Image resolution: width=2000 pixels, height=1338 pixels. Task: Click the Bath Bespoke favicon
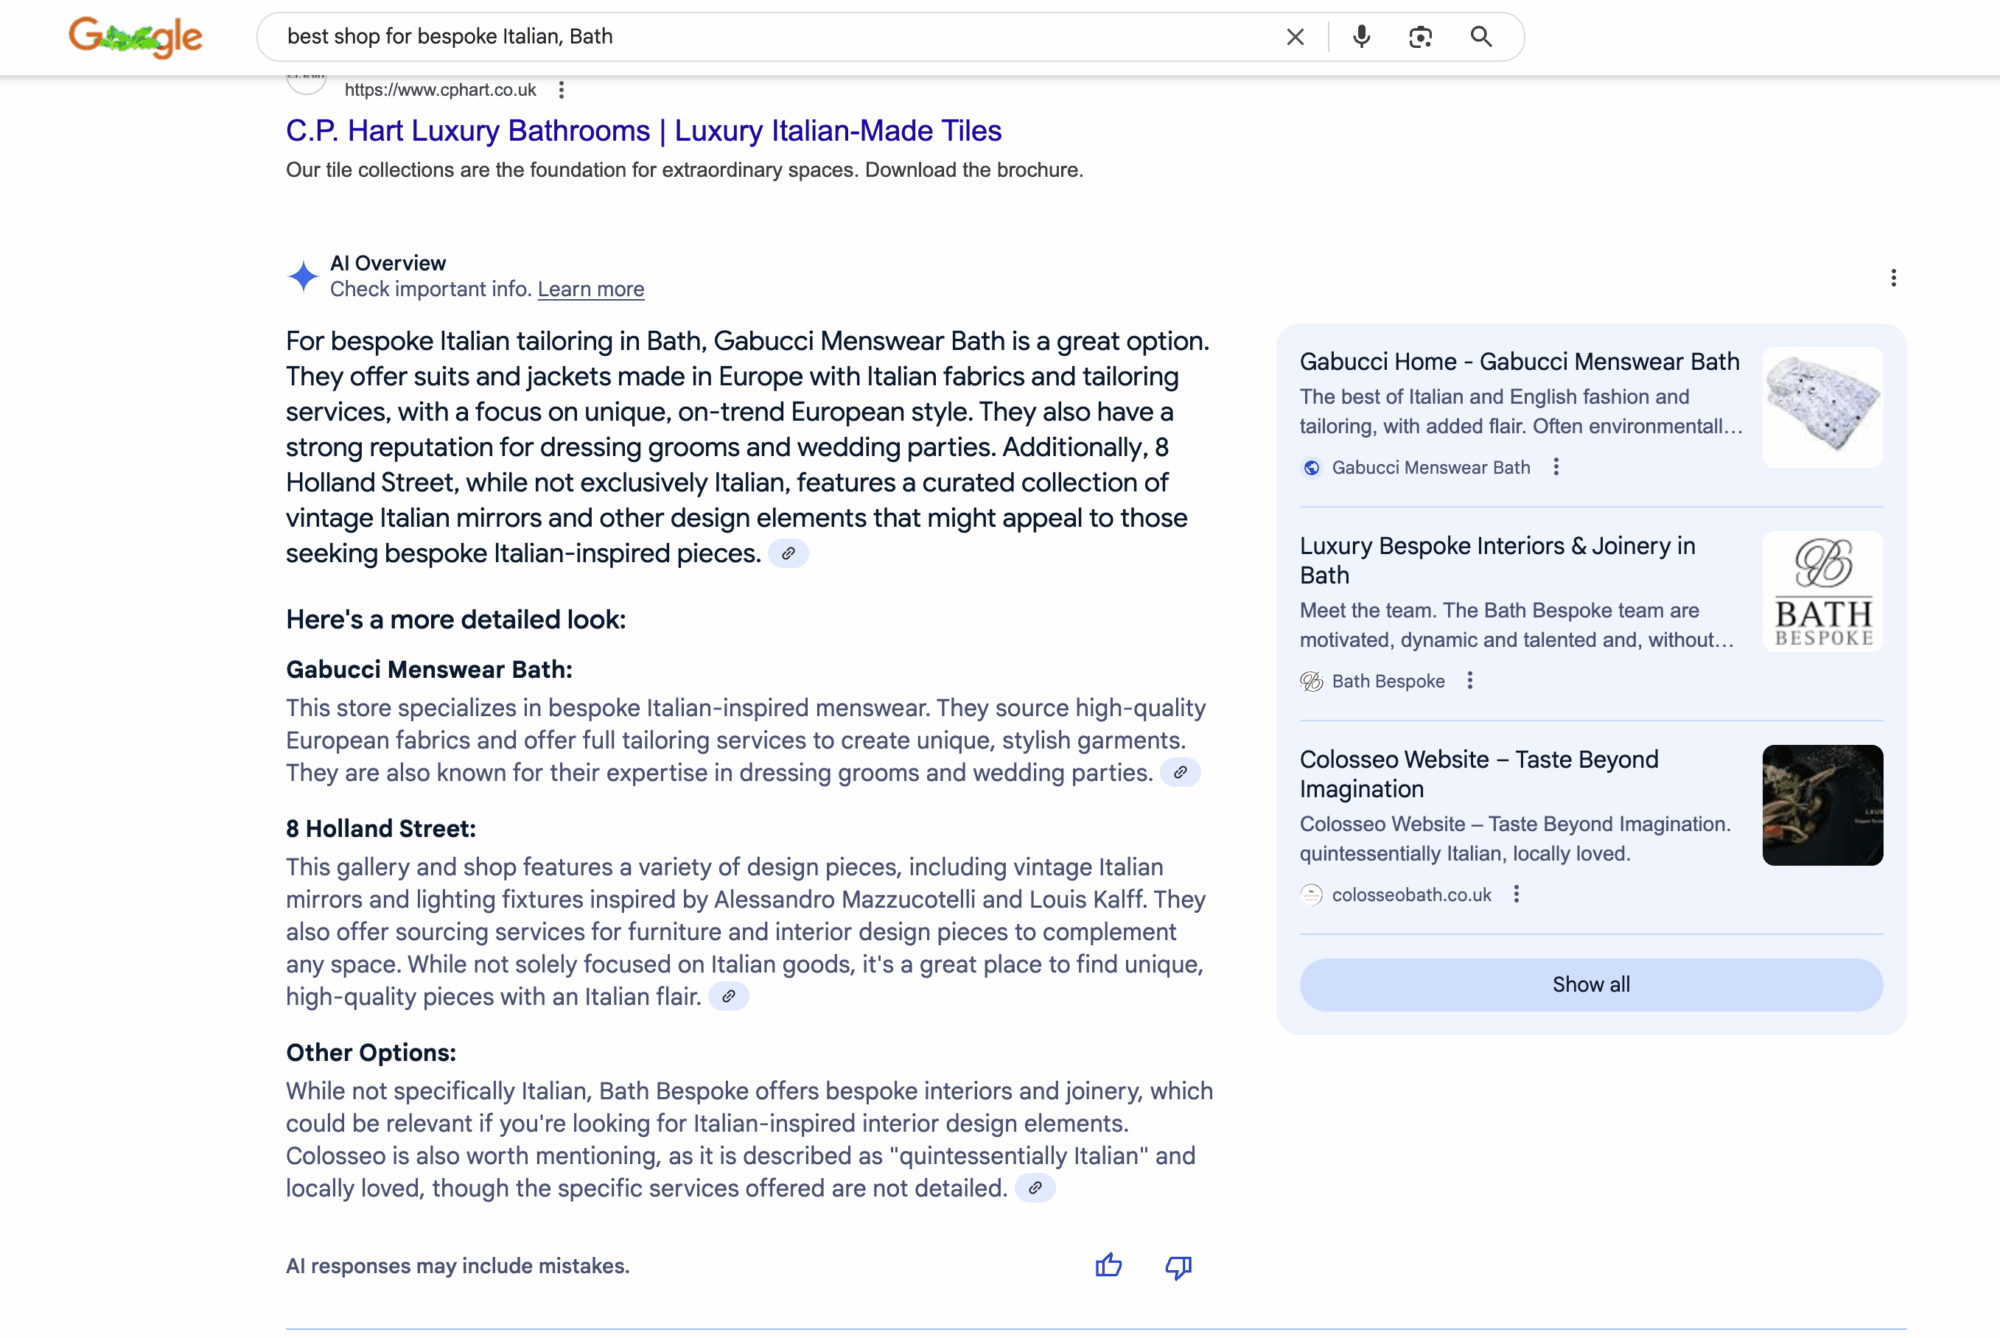[1311, 681]
